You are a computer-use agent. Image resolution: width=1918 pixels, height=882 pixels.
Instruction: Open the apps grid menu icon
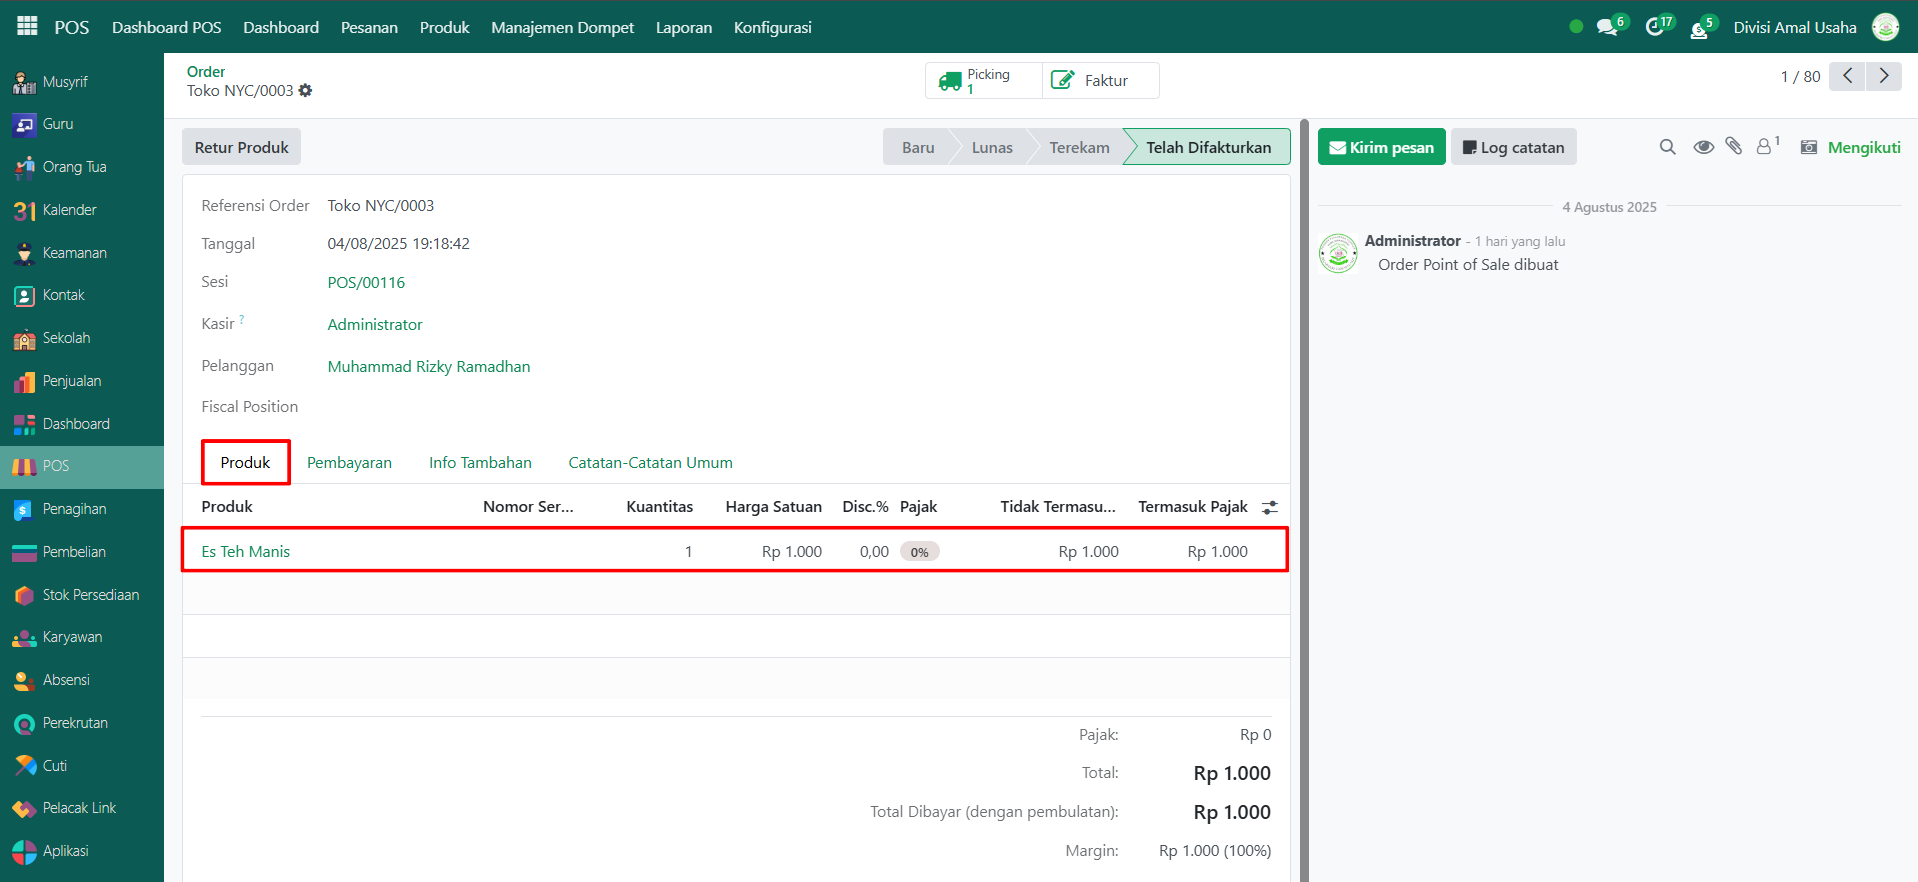click(27, 26)
